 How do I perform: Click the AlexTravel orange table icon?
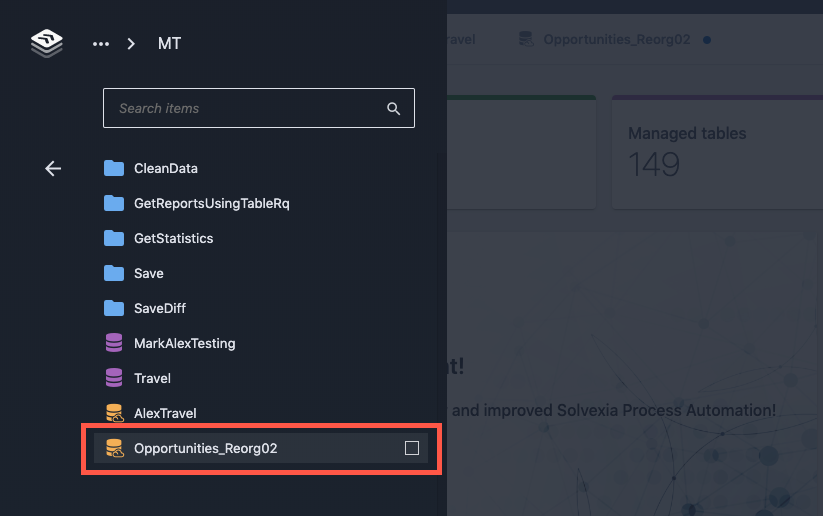114,413
